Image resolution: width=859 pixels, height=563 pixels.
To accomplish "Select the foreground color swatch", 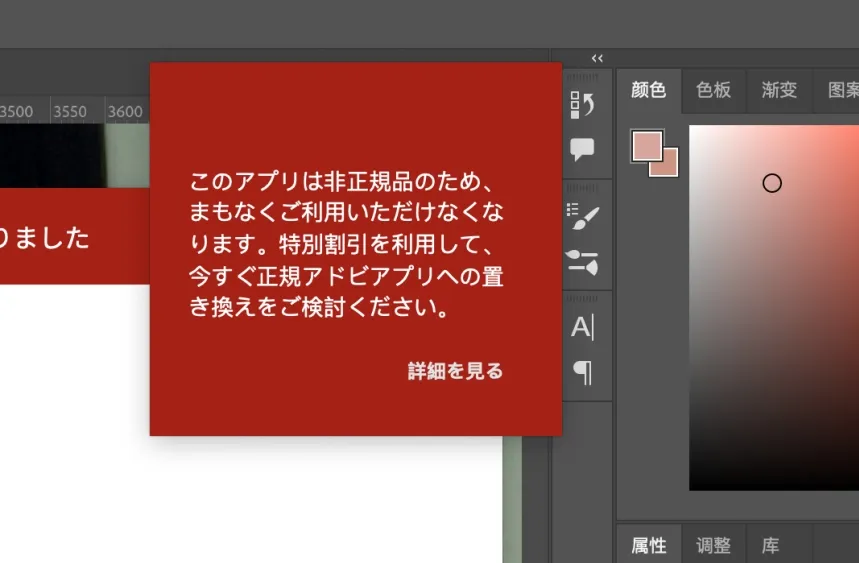I will [647, 145].
